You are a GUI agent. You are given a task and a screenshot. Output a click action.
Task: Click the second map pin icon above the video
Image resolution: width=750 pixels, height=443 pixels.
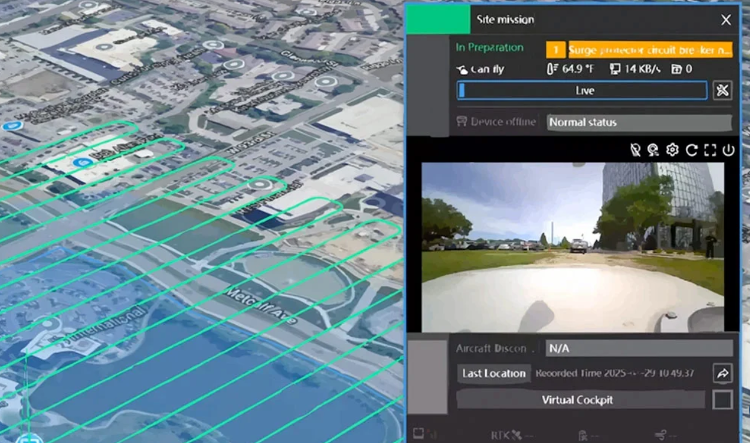click(654, 150)
